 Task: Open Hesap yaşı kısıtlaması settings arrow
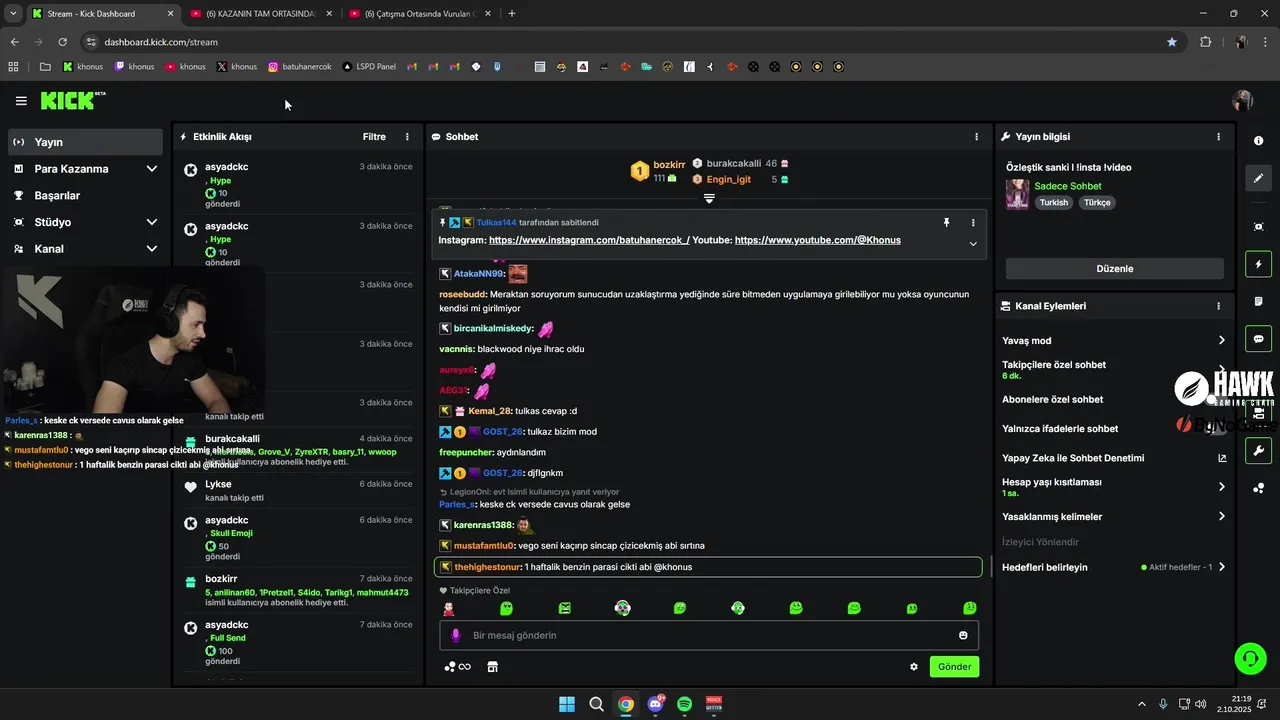pyautogui.click(x=1221, y=487)
